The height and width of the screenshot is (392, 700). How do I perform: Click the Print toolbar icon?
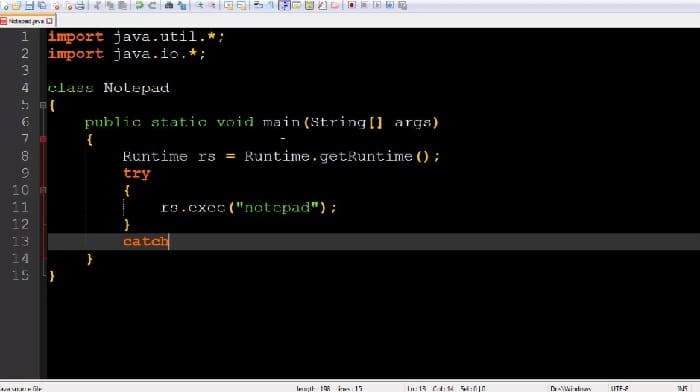(x=80, y=5)
